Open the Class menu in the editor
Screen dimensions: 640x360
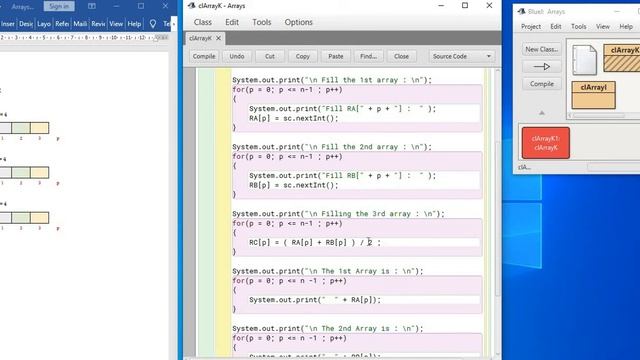click(202, 22)
